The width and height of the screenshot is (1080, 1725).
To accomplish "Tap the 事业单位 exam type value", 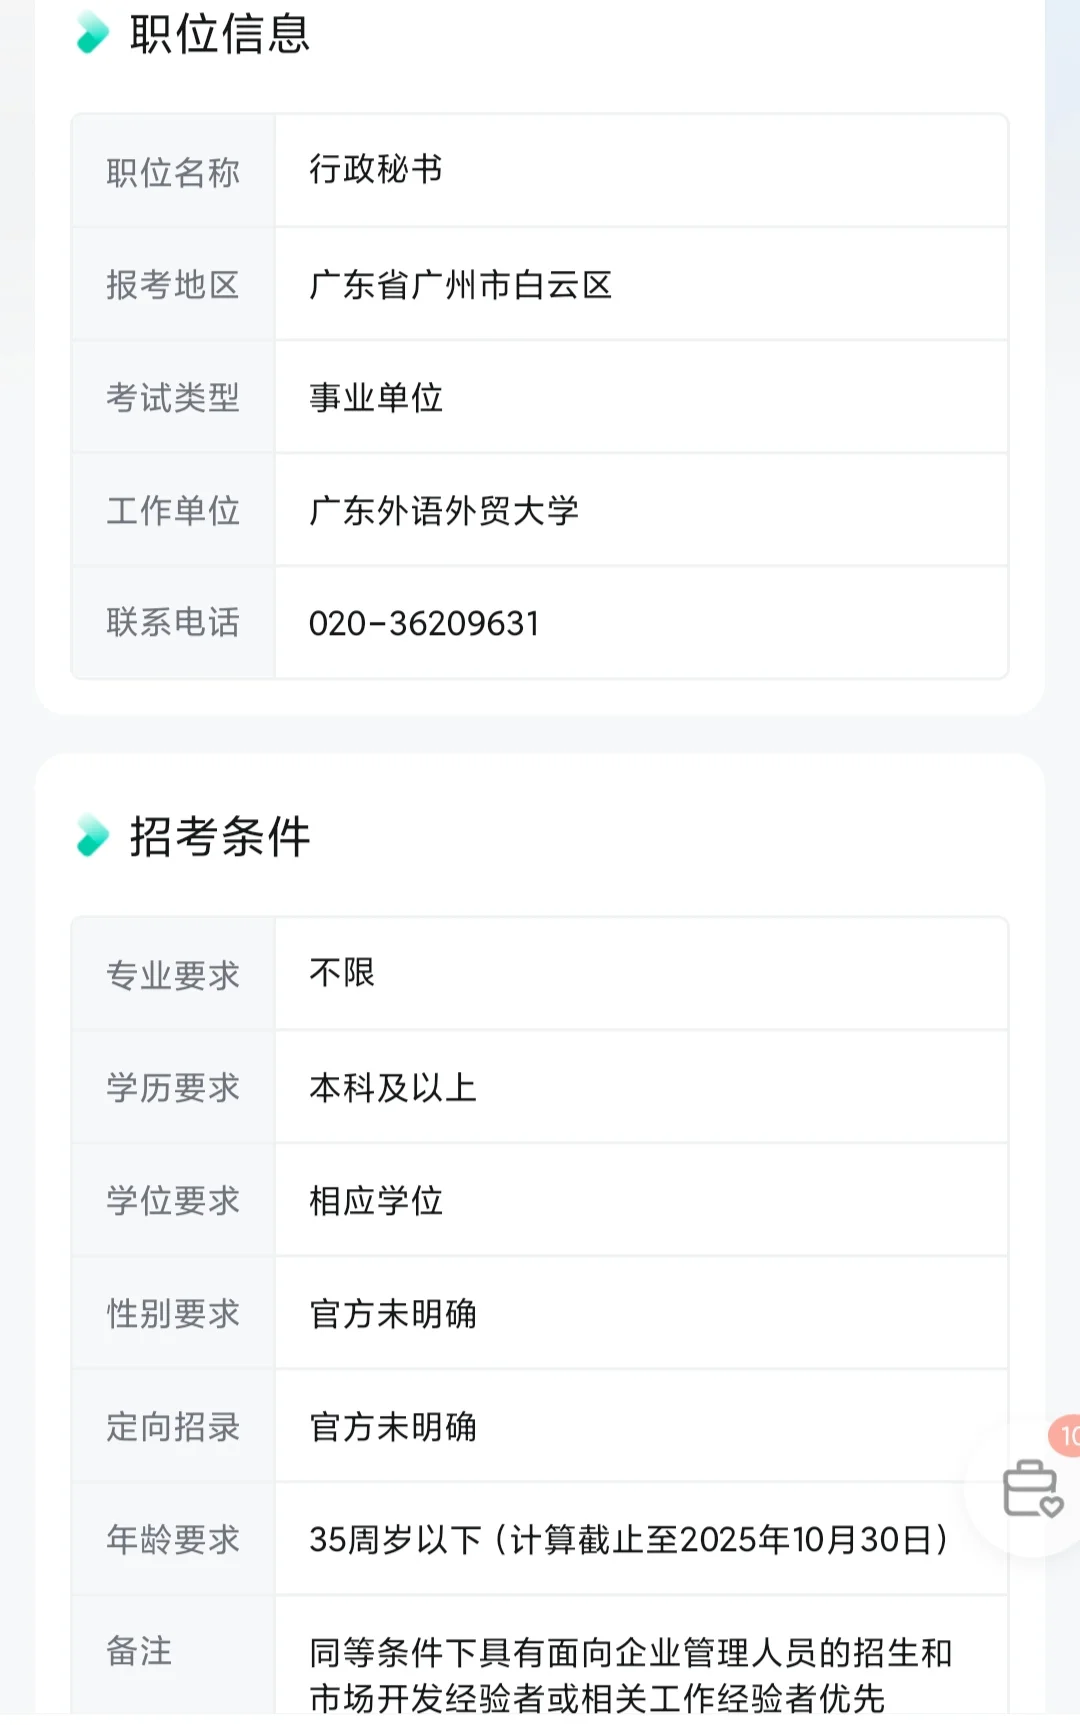I will (376, 398).
